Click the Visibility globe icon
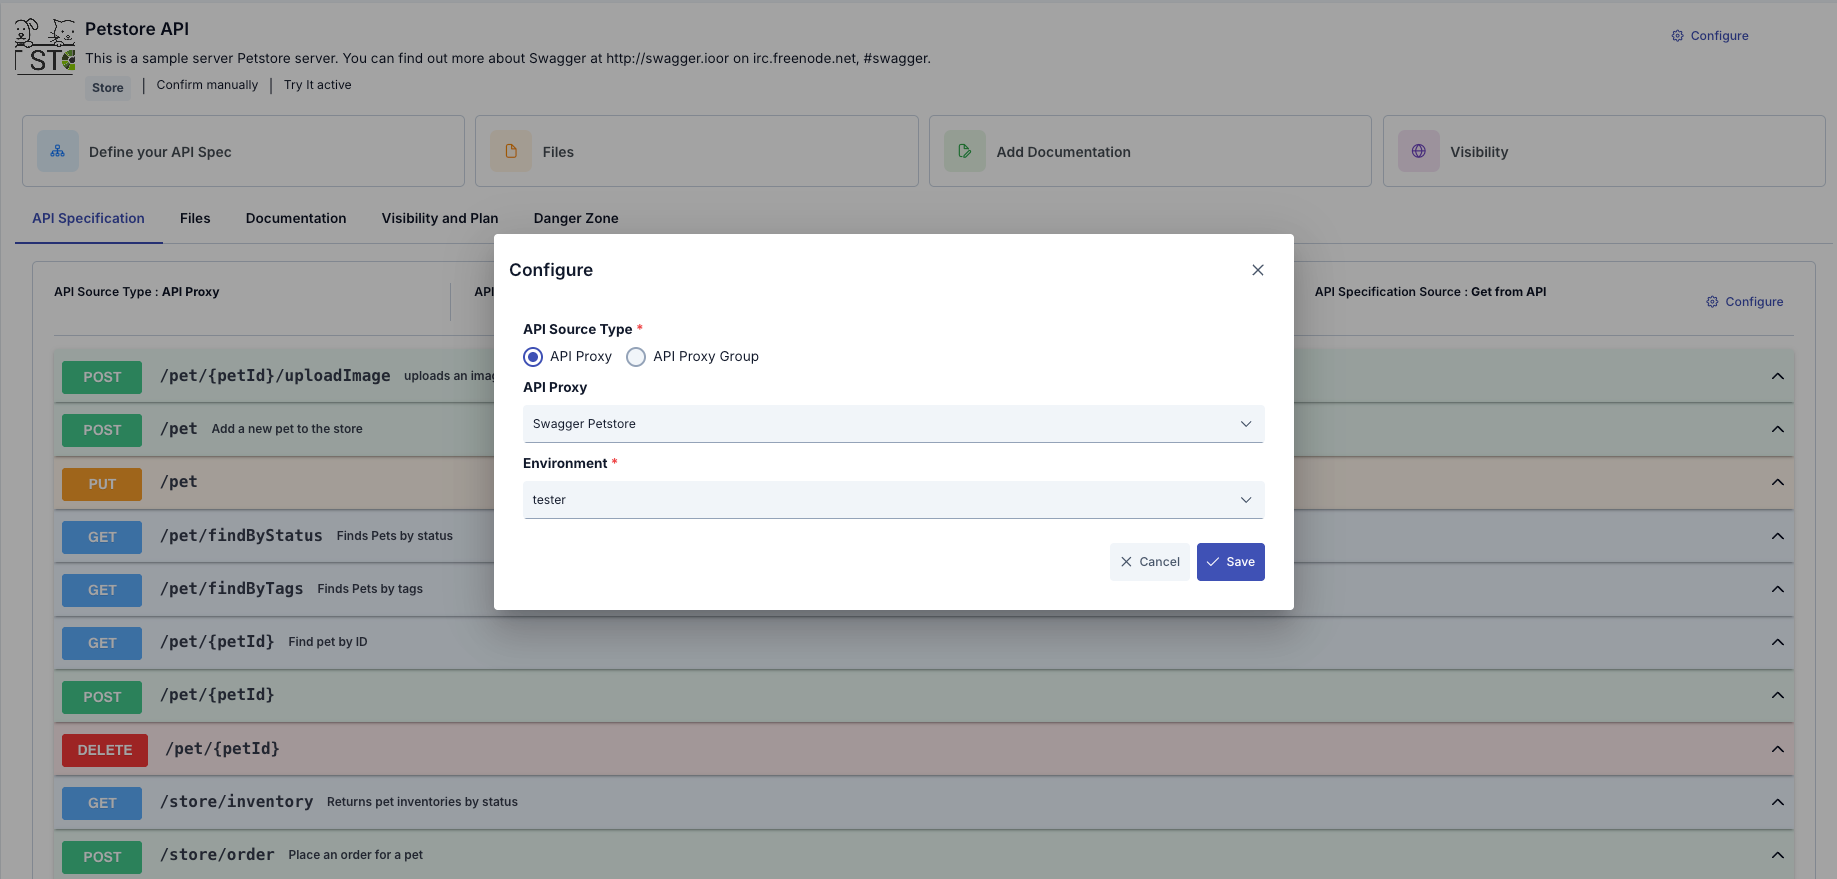 click(x=1418, y=151)
